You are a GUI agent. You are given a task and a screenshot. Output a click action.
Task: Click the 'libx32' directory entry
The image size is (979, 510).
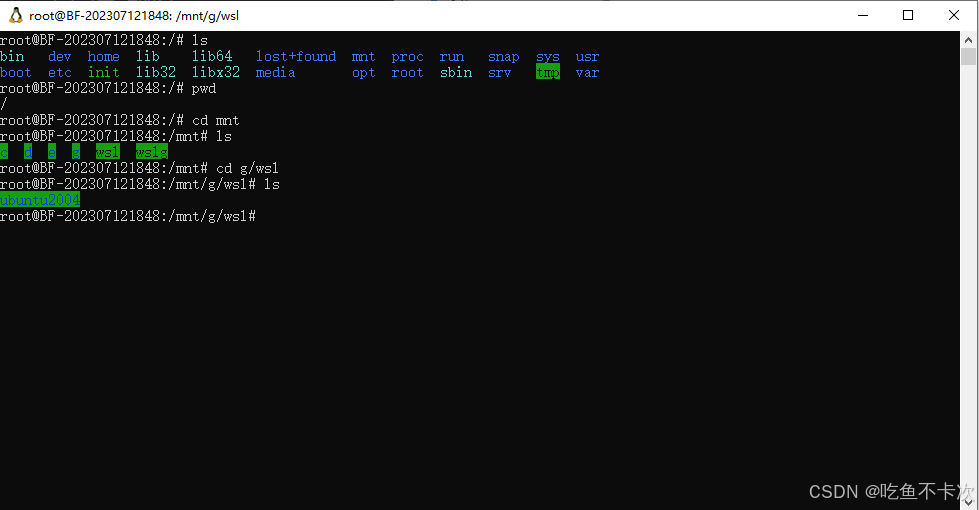(x=216, y=72)
